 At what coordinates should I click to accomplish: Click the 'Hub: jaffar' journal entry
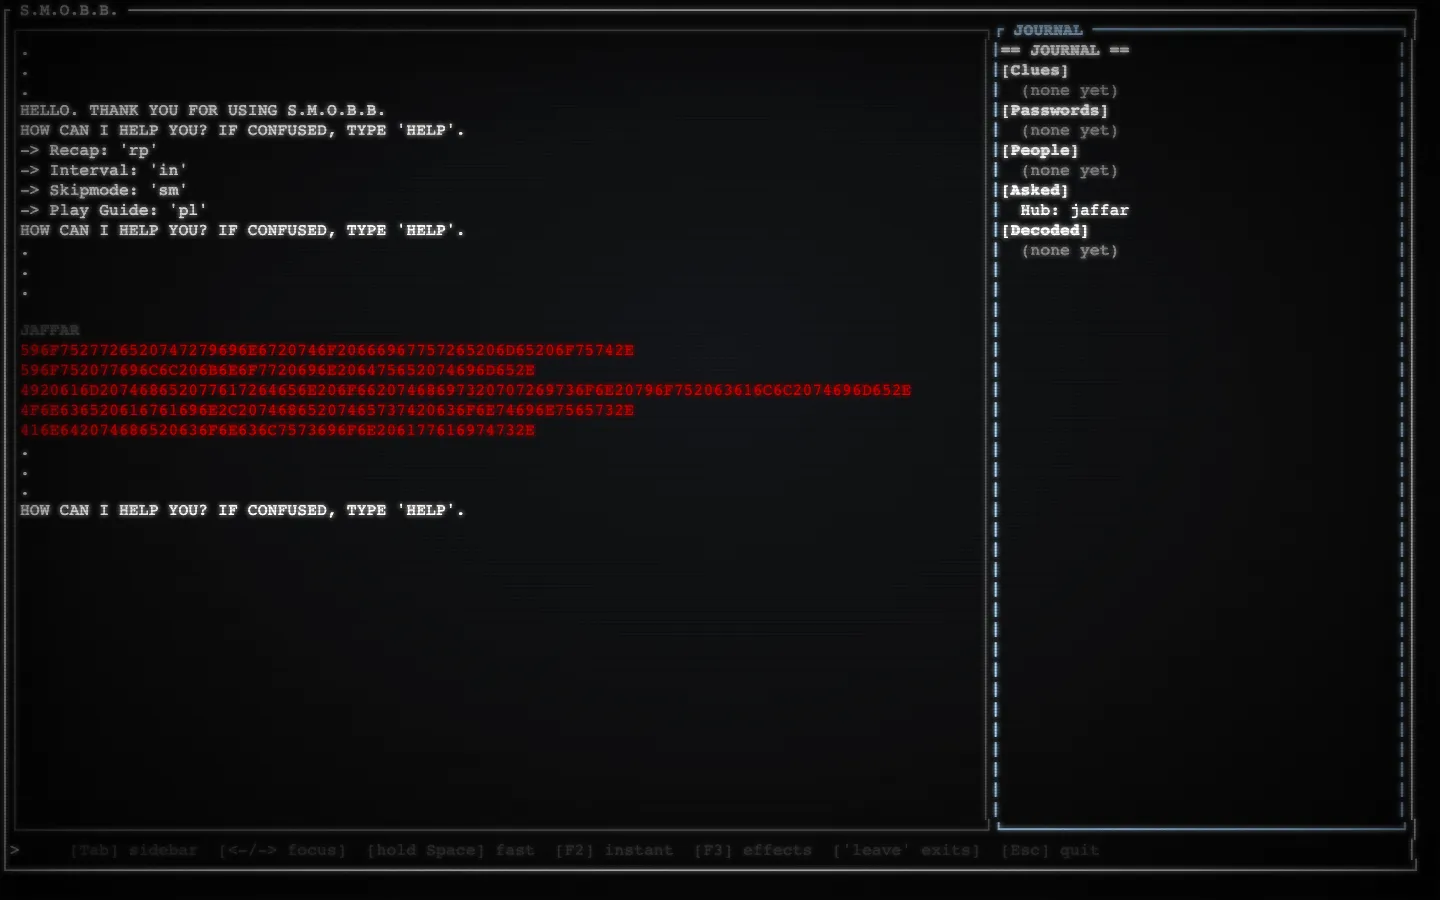[1074, 210]
